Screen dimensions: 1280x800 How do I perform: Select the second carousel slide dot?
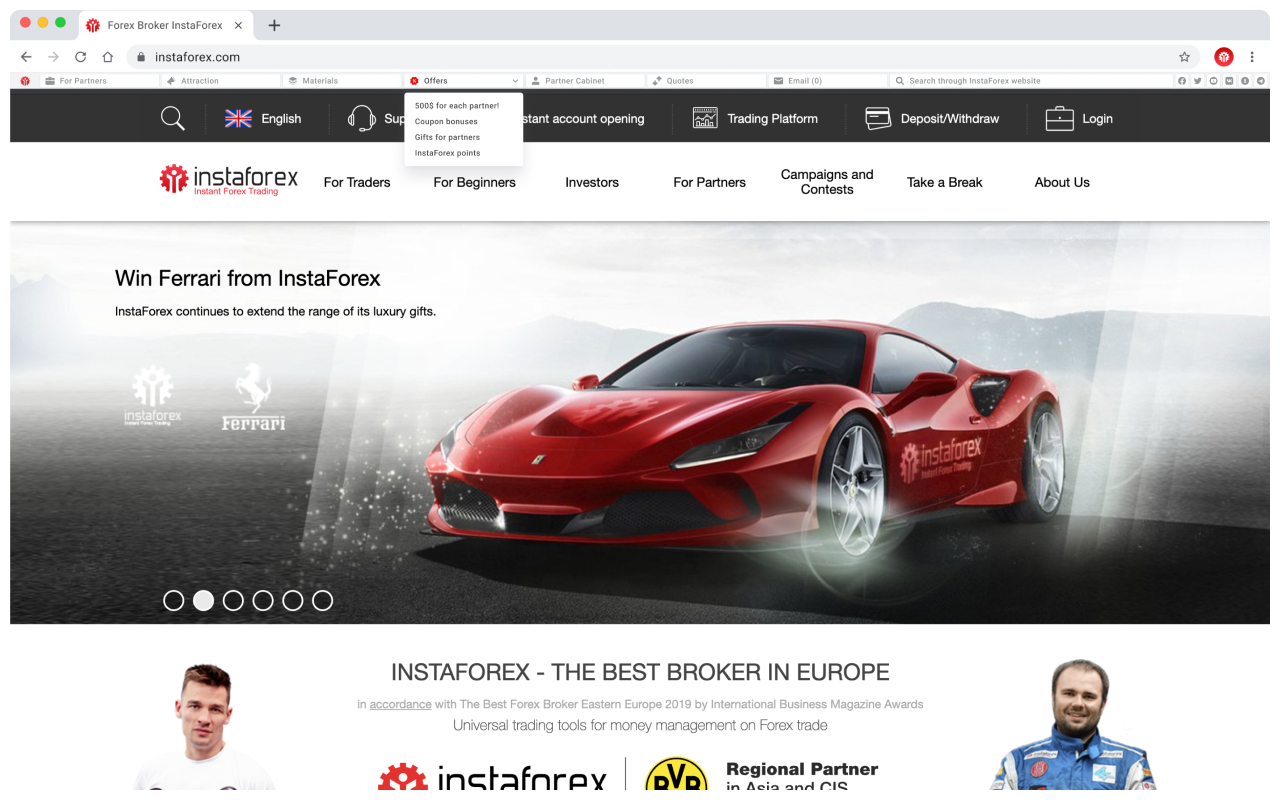(x=203, y=600)
